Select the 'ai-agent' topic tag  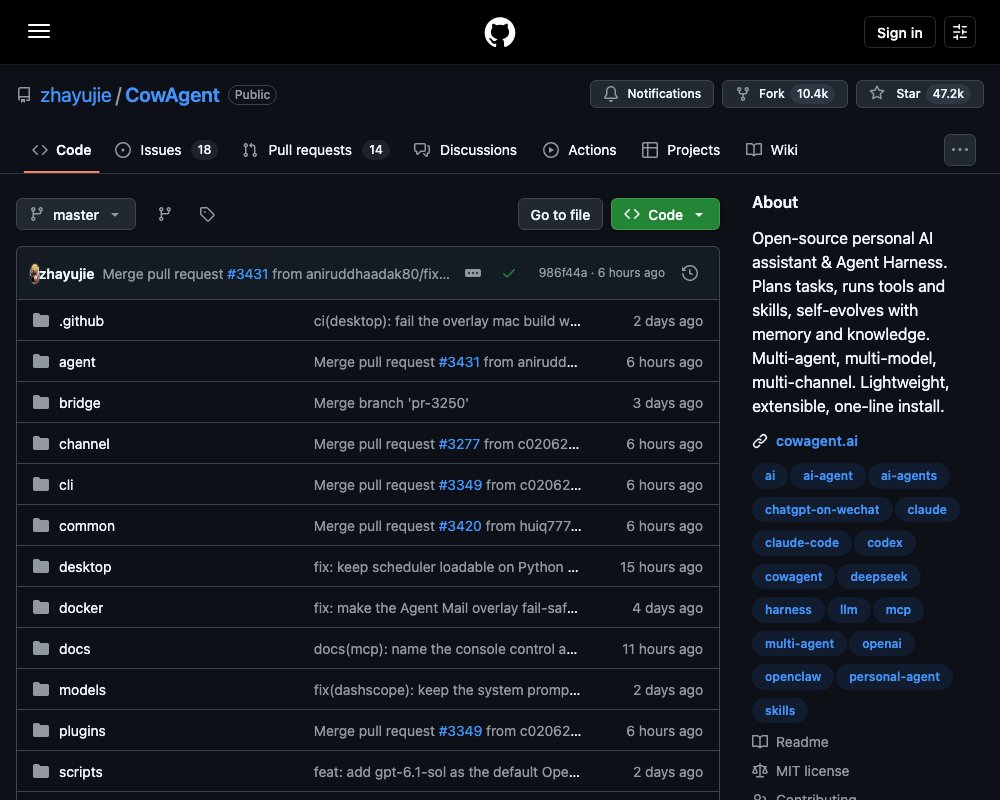coord(827,475)
